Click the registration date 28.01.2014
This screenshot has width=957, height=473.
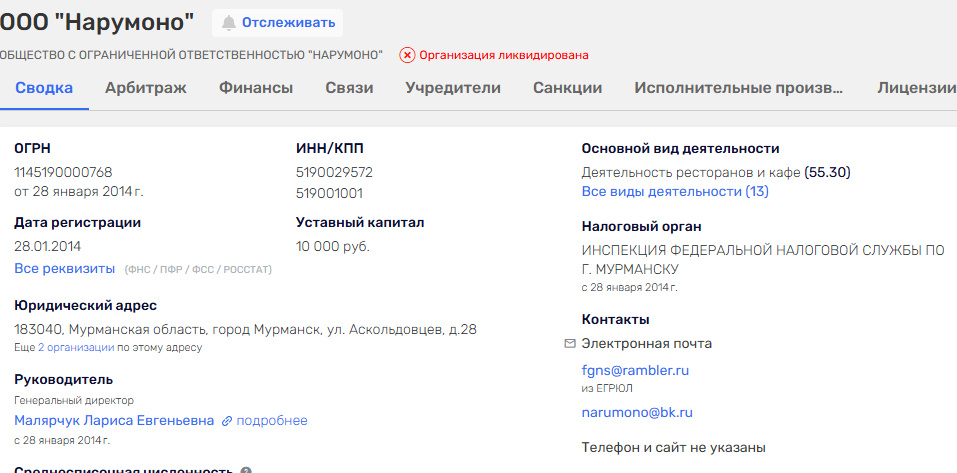point(48,247)
